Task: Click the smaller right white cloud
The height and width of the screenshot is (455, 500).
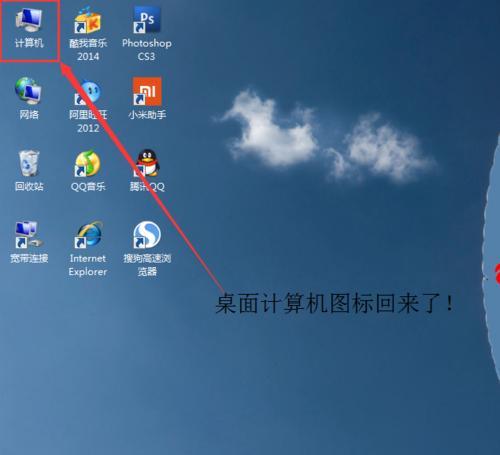Action: [383, 150]
